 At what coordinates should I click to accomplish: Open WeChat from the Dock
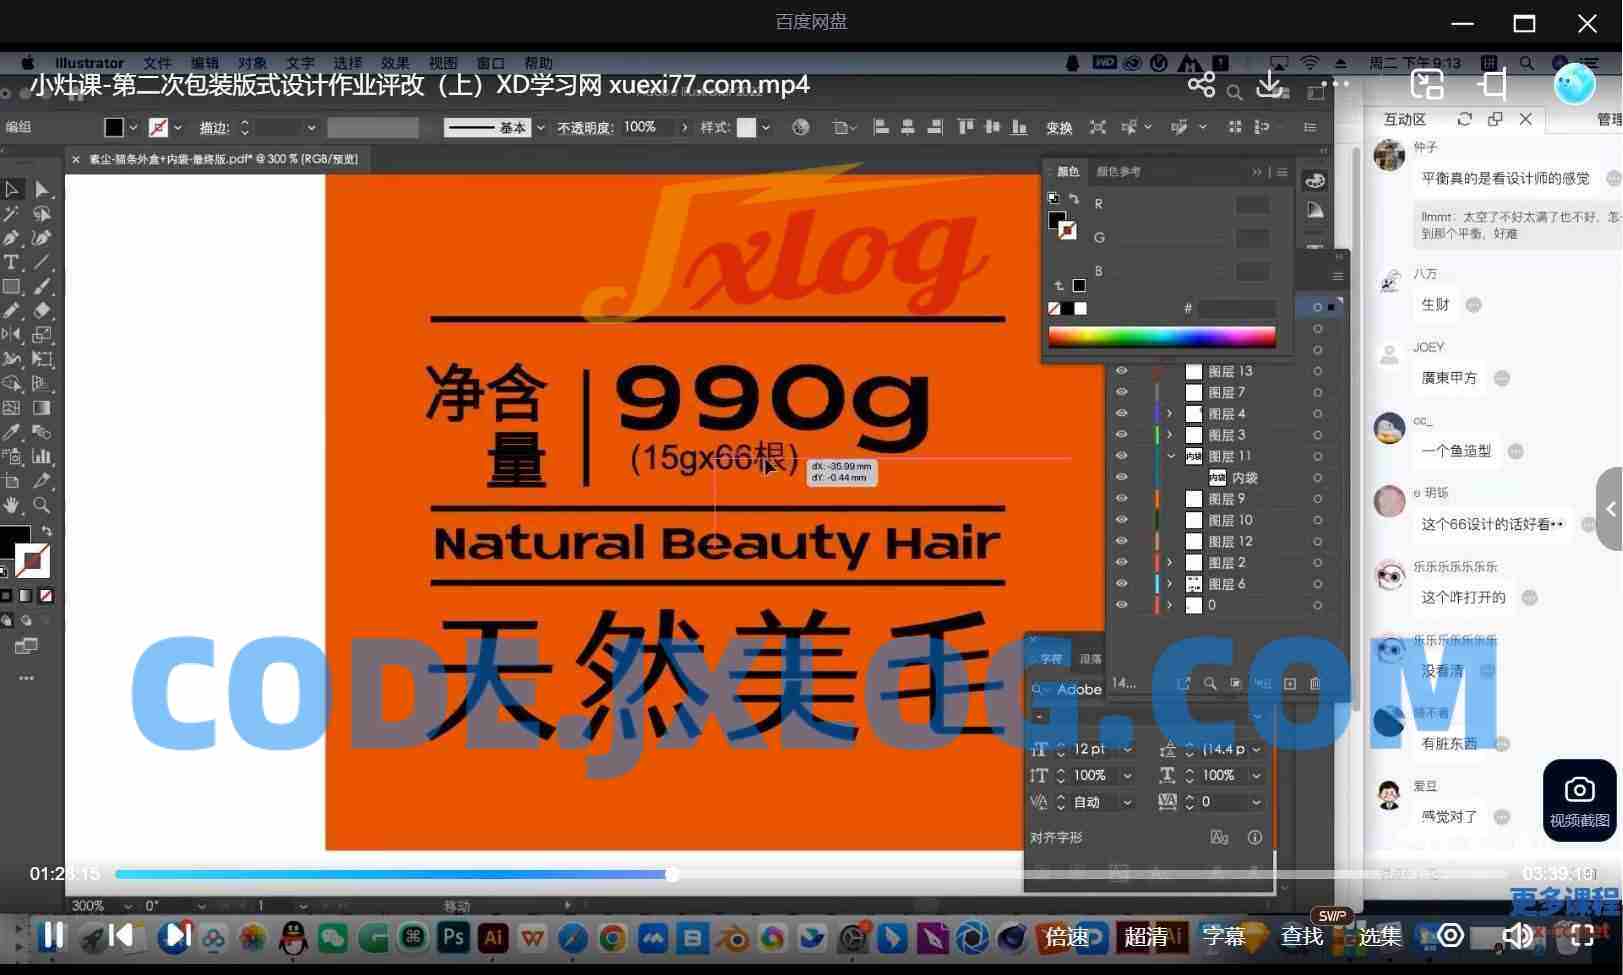333,937
